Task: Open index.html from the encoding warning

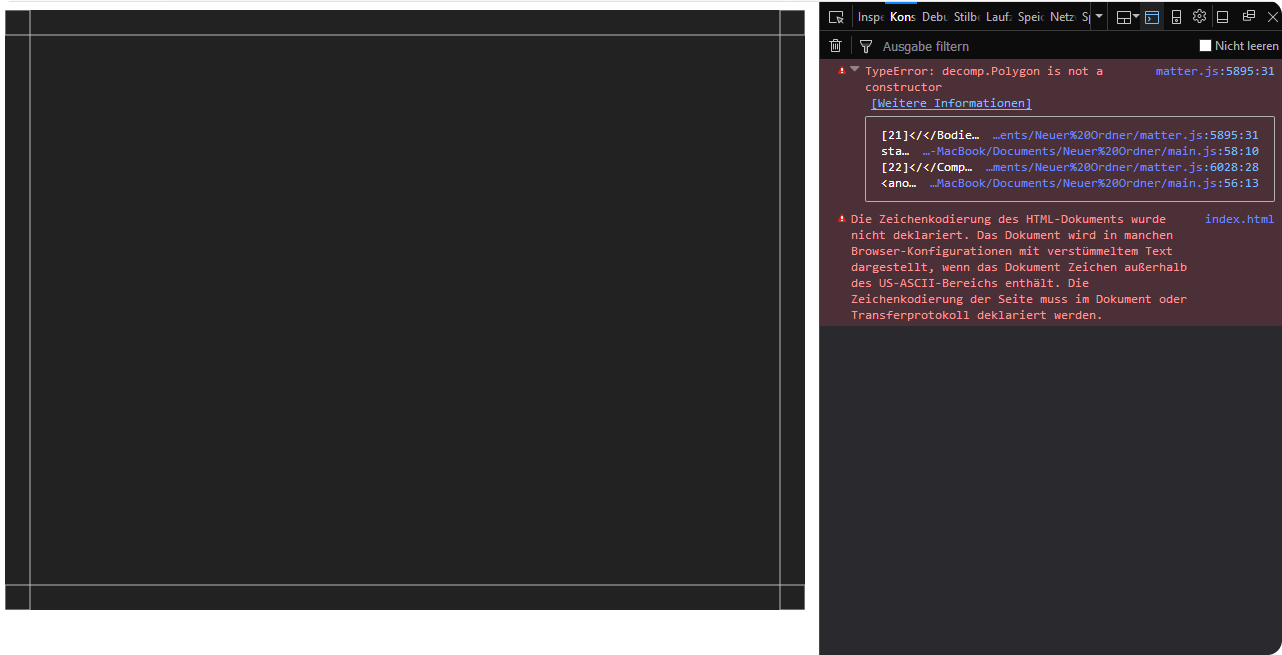Action: point(1239,218)
